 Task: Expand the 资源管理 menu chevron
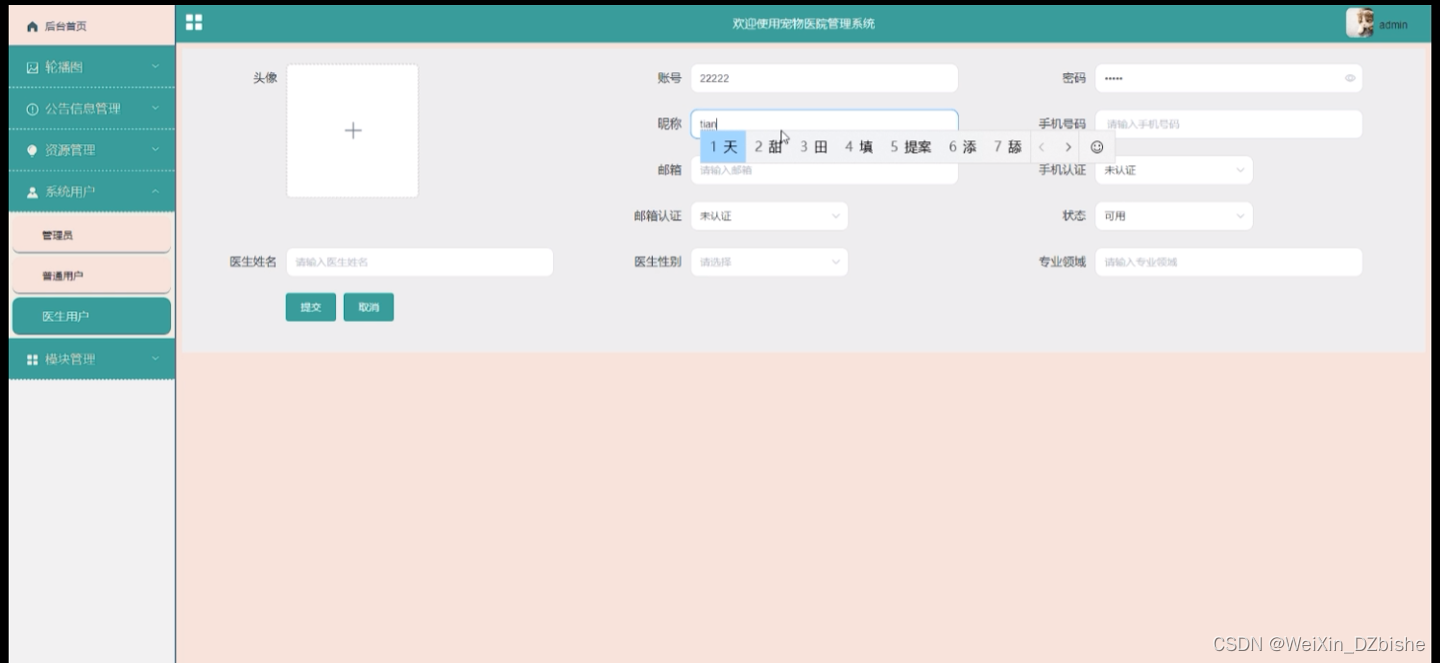pyautogui.click(x=155, y=150)
